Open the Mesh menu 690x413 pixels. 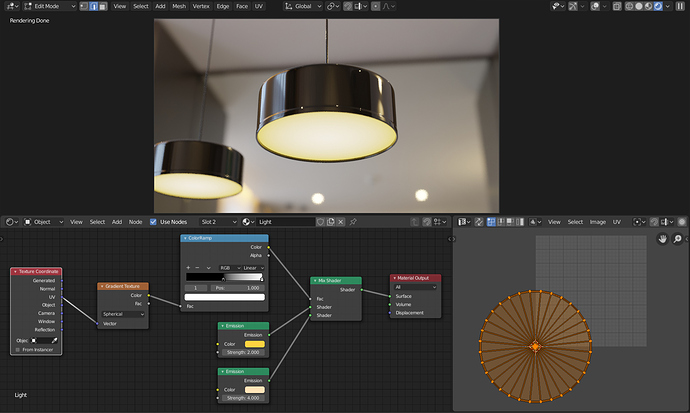point(179,6)
